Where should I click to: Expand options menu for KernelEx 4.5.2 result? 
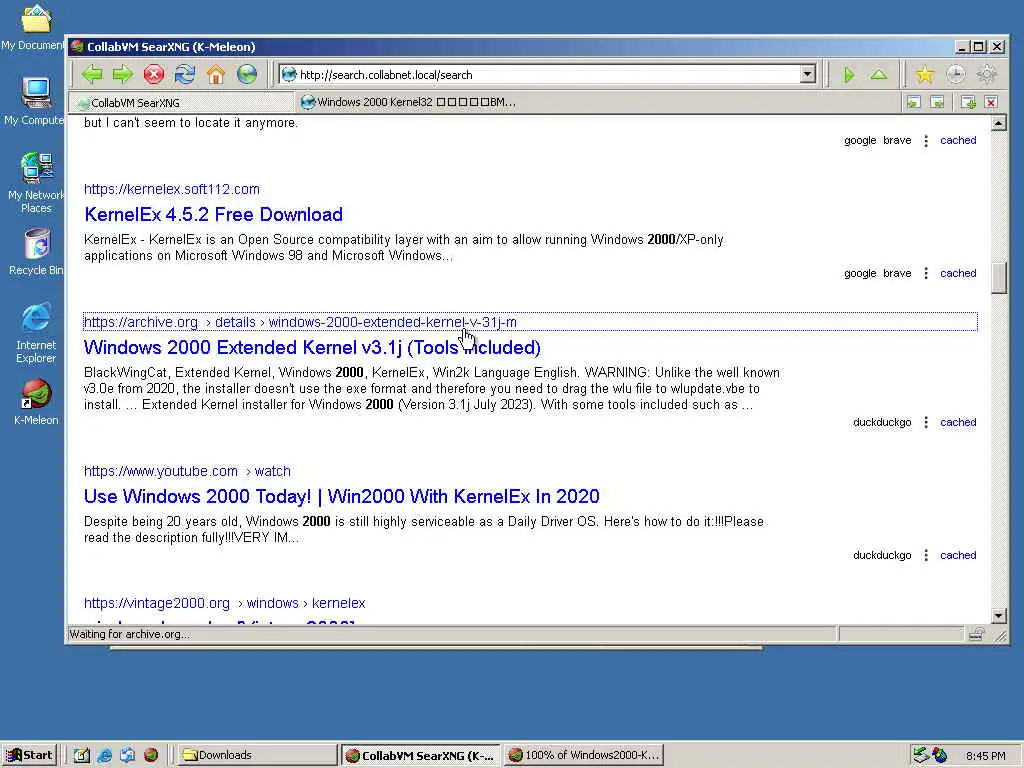(925, 273)
